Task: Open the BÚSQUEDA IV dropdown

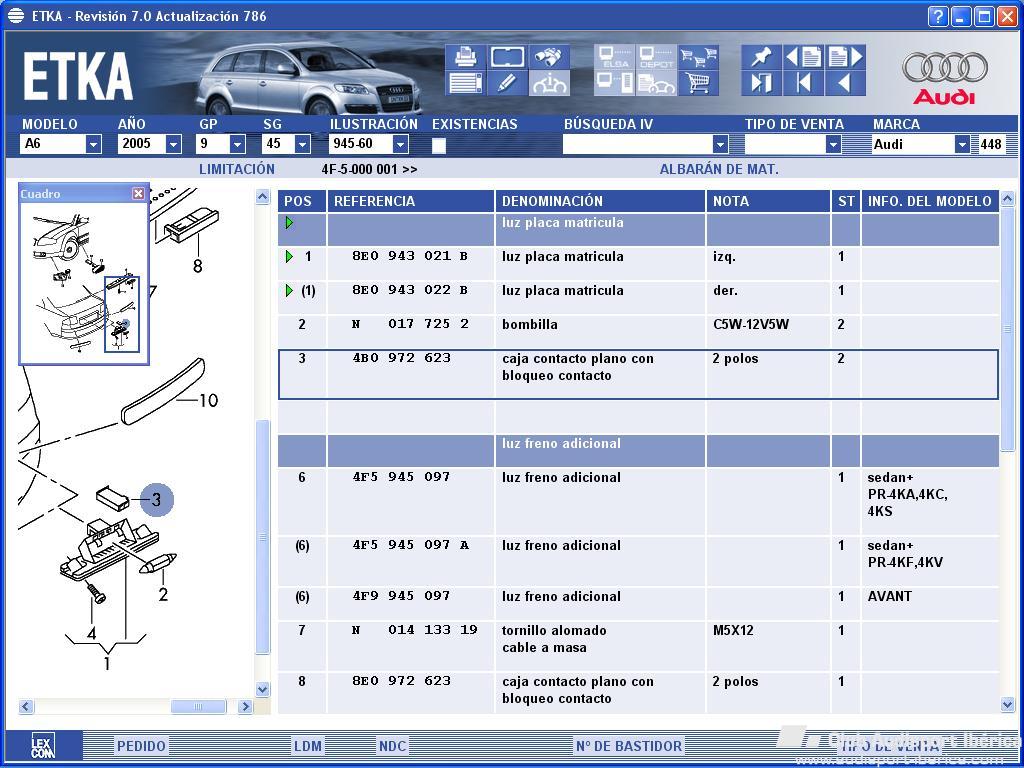Action: [720, 144]
